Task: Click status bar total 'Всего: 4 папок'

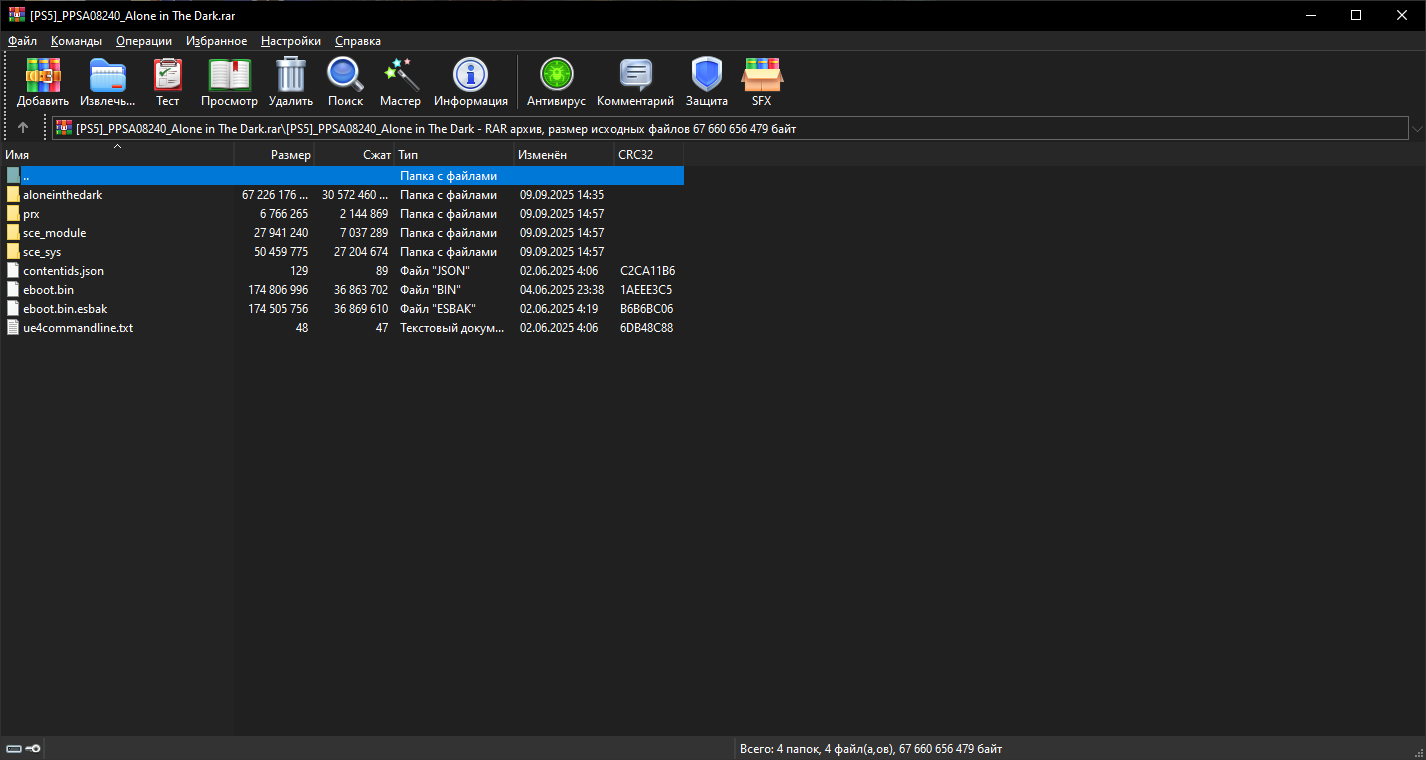Action: [x=781, y=749]
